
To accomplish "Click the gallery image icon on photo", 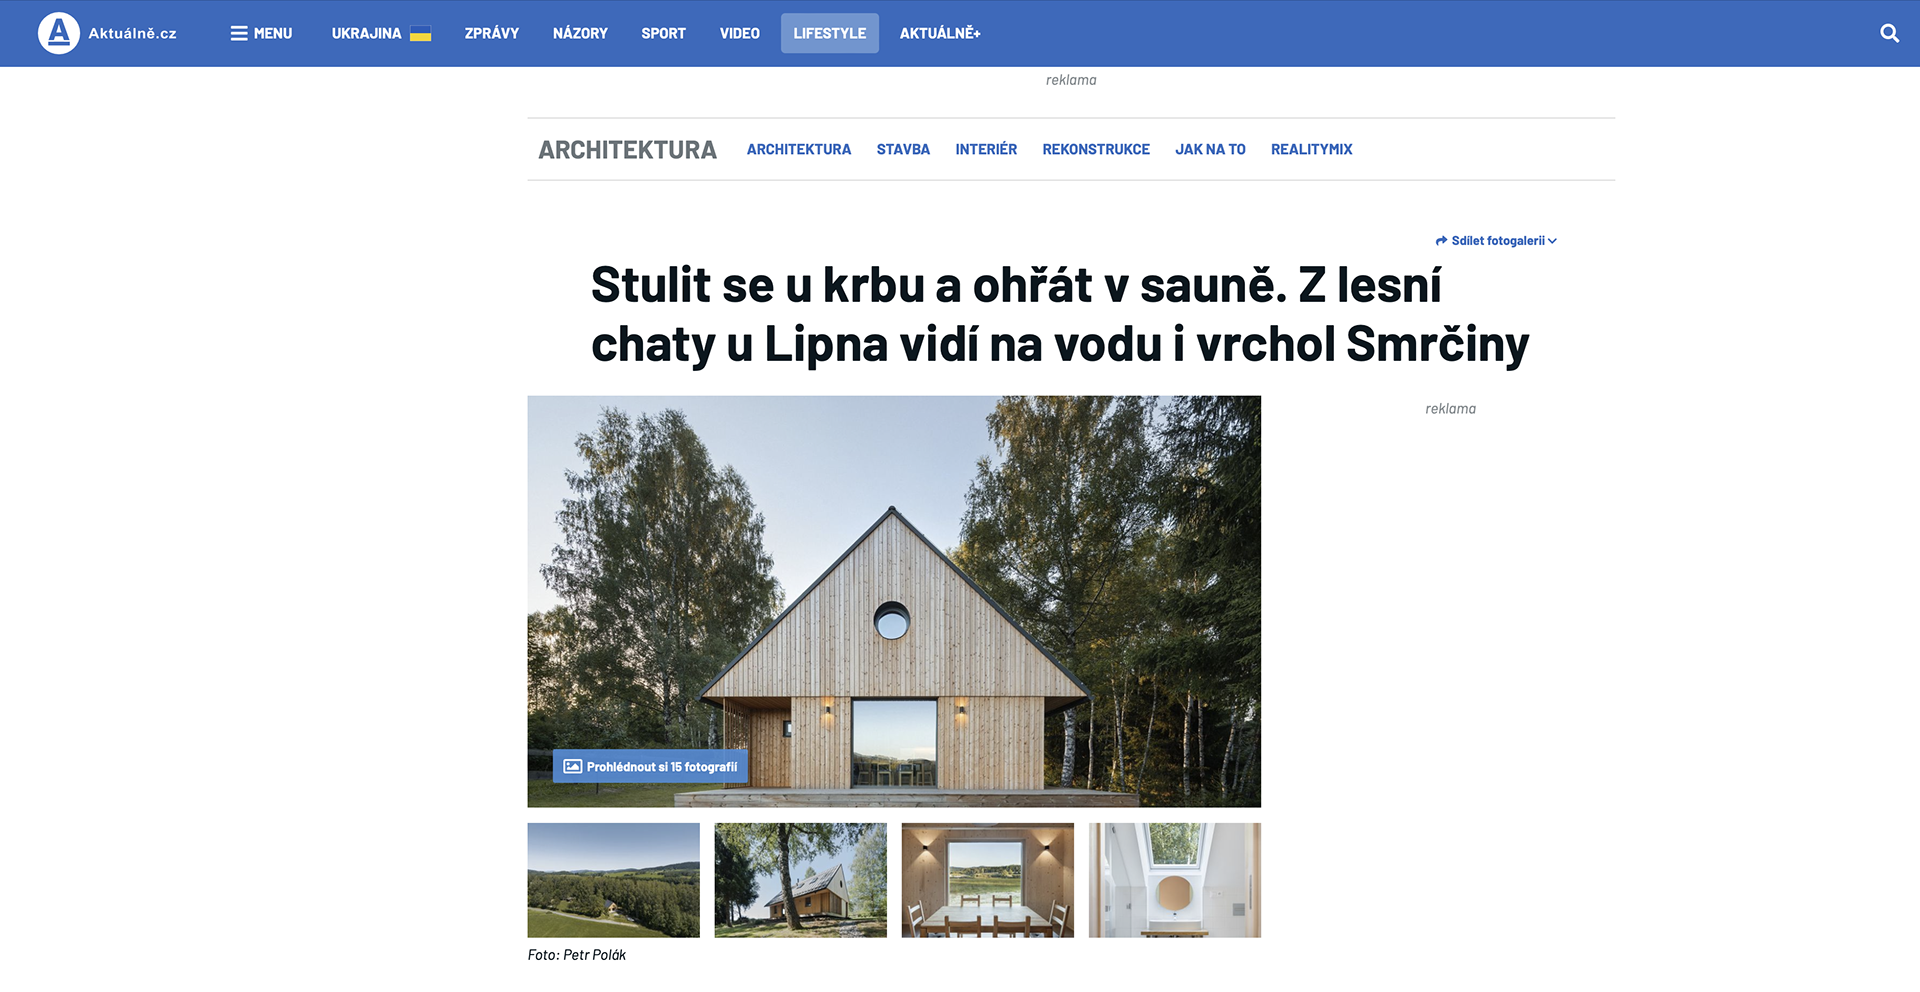I will (572, 767).
